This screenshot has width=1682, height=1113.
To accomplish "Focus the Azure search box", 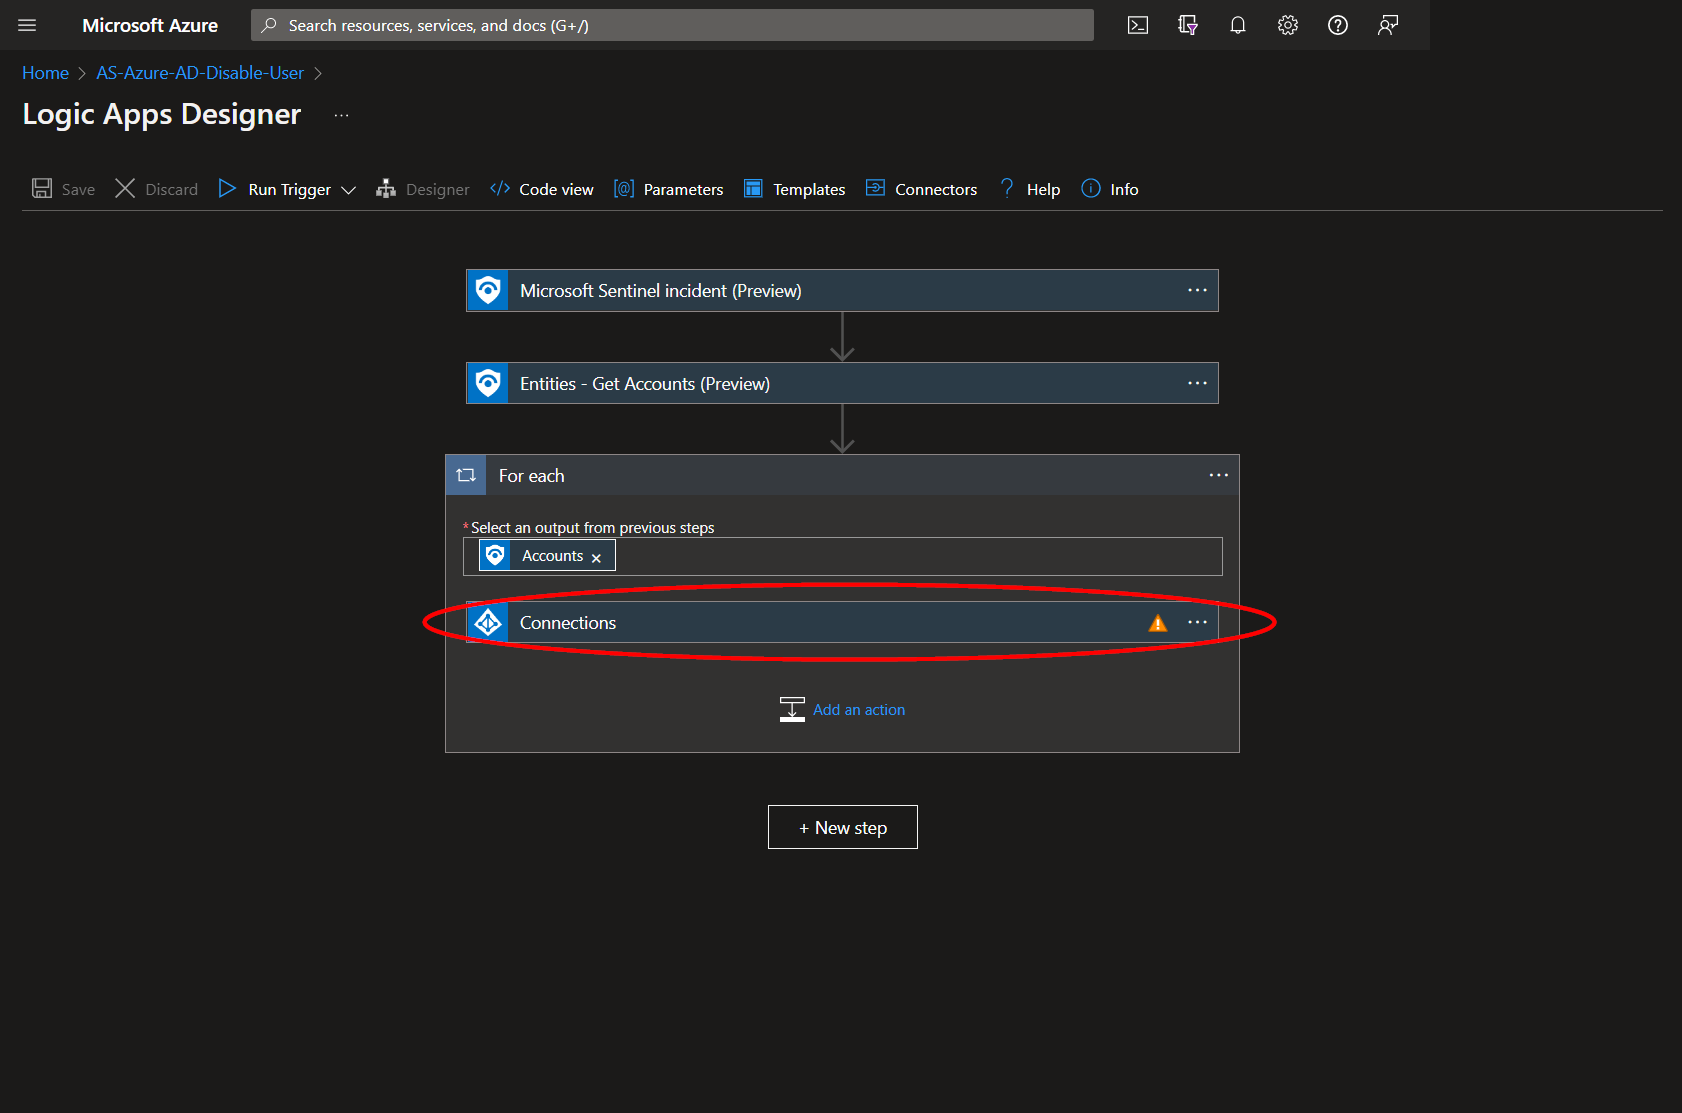I will 672,25.
